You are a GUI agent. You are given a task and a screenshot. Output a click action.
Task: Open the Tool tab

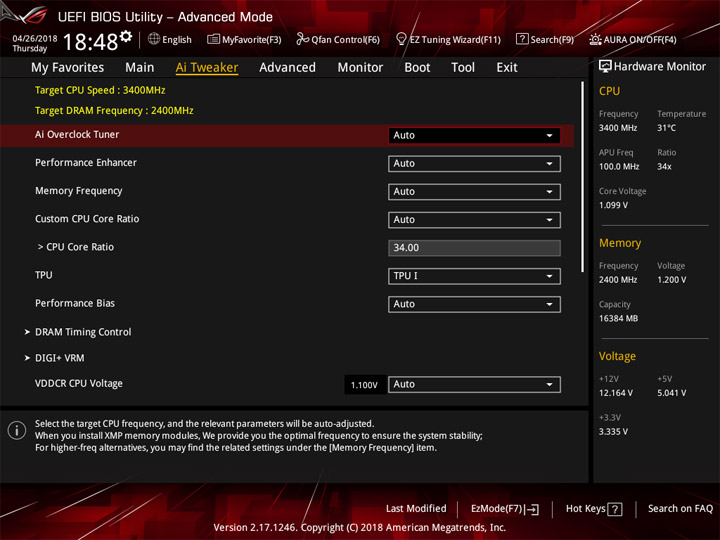click(x=463, y=68)
